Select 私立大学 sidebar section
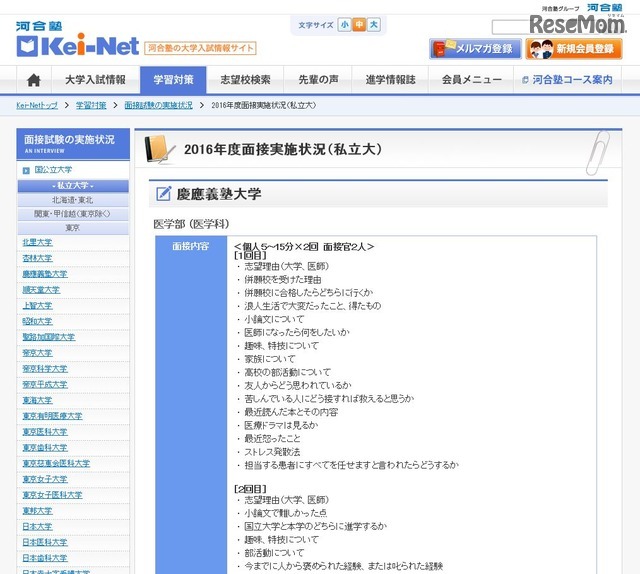The image size is (640, 574). [73, 186]
